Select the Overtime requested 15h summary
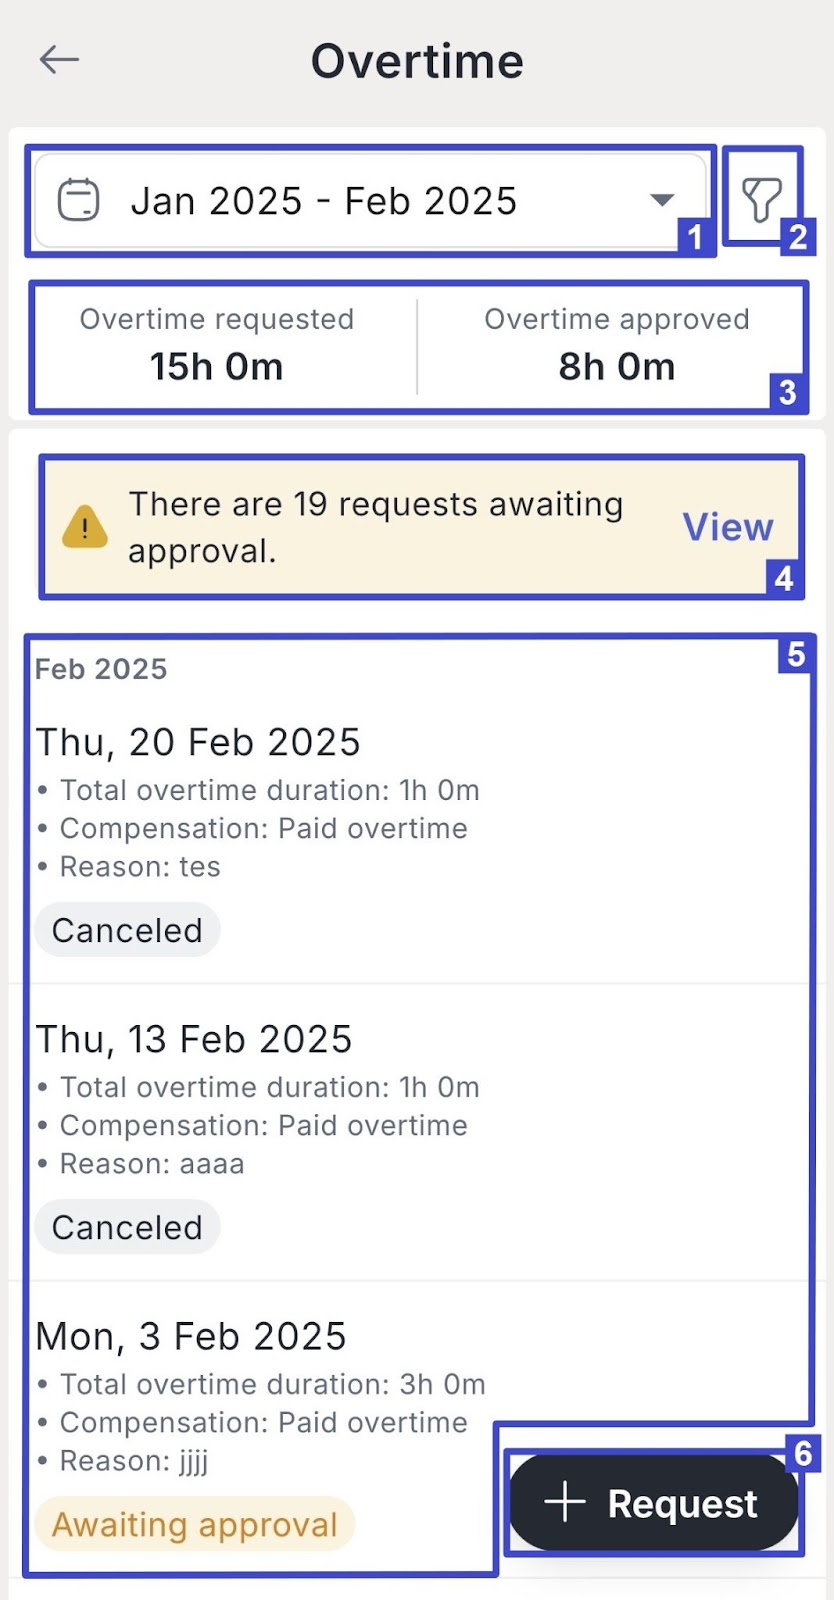 (217, 345)
